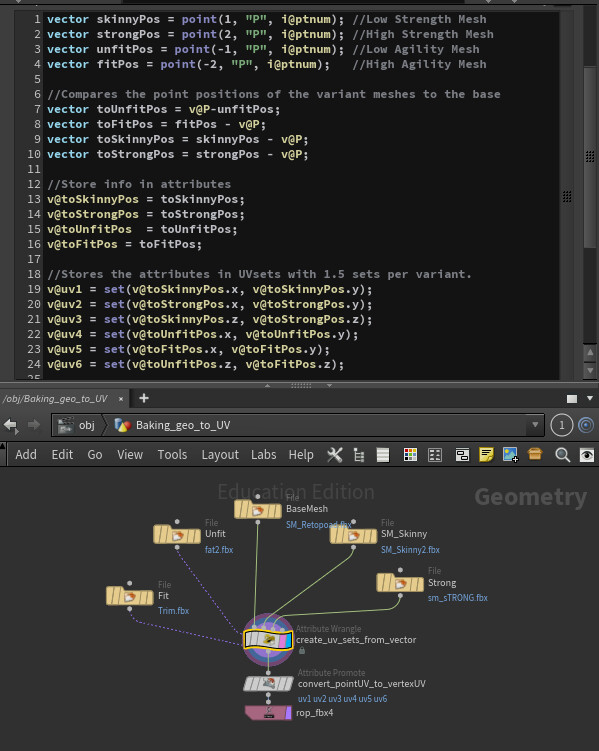Open the find node magnifier icon

coord(563,455)
